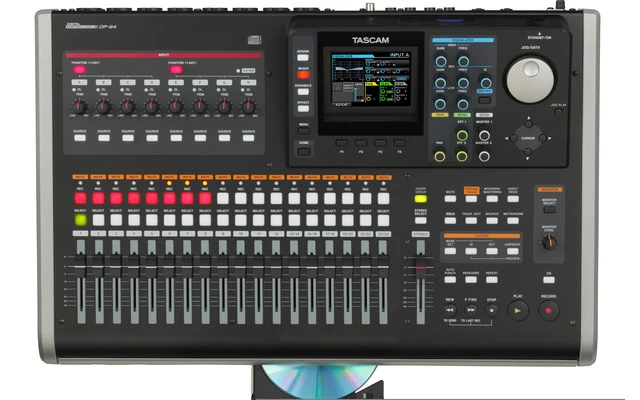Push the REHEARSE button
Screen dimensions: 640x400
471,280
